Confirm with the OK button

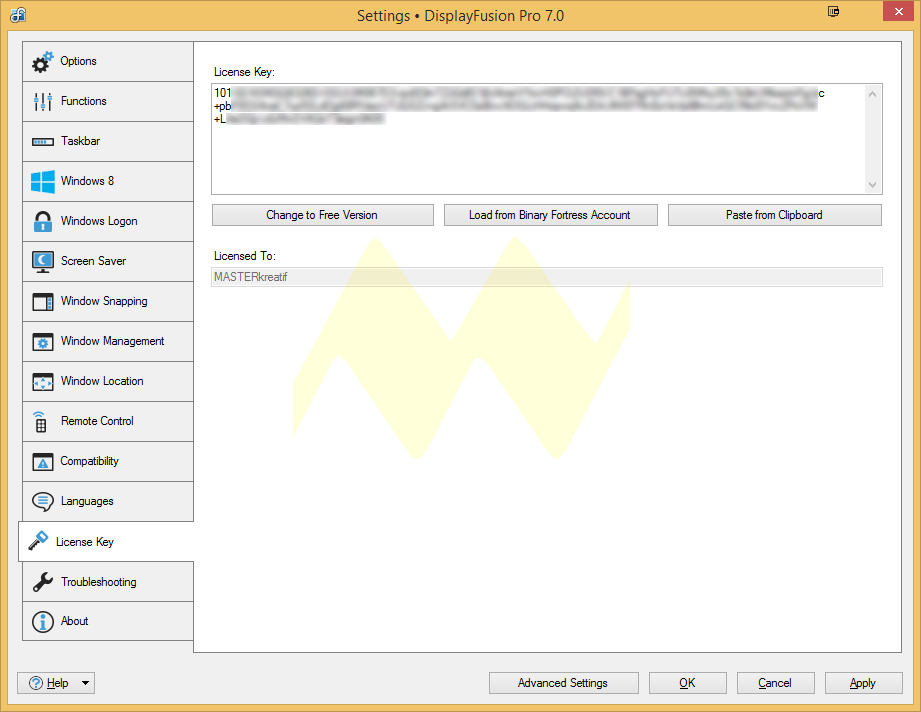click(687, 683)
